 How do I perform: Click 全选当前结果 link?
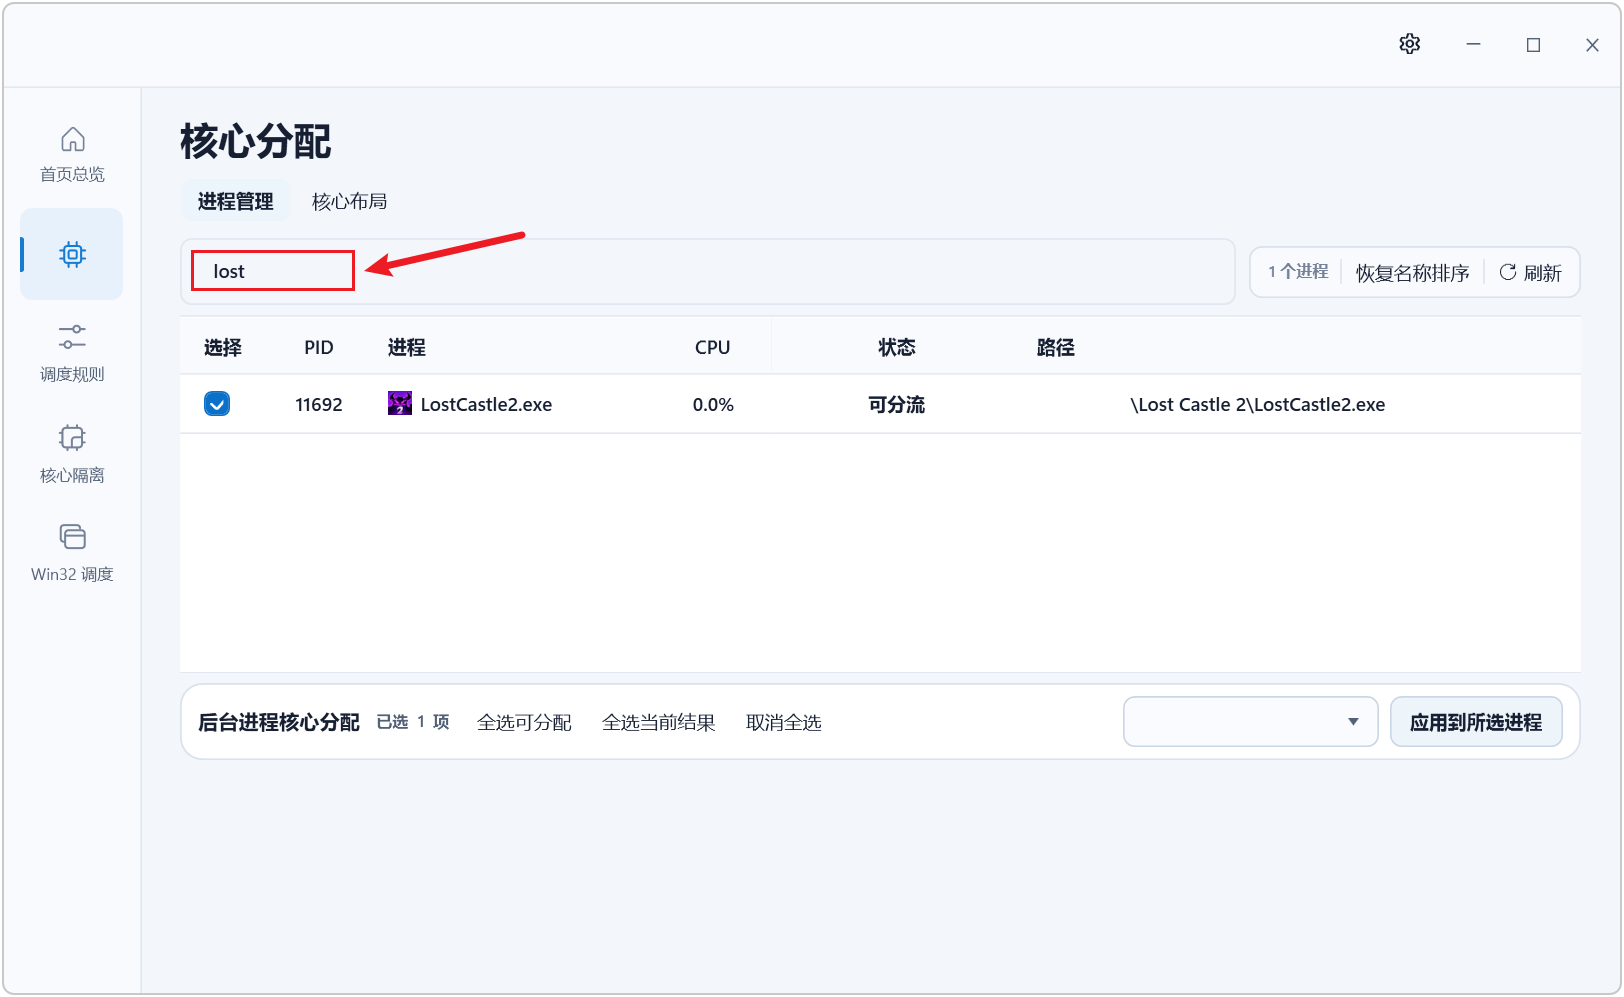coord(658,722)
